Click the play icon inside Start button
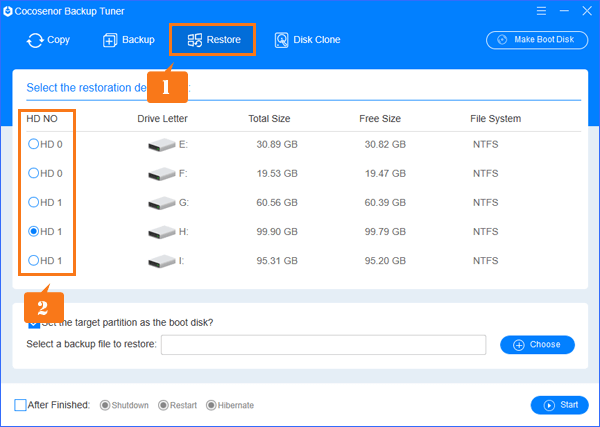This screenshot has height=427, width=600. pyautogui.click(x=549, y=406)
